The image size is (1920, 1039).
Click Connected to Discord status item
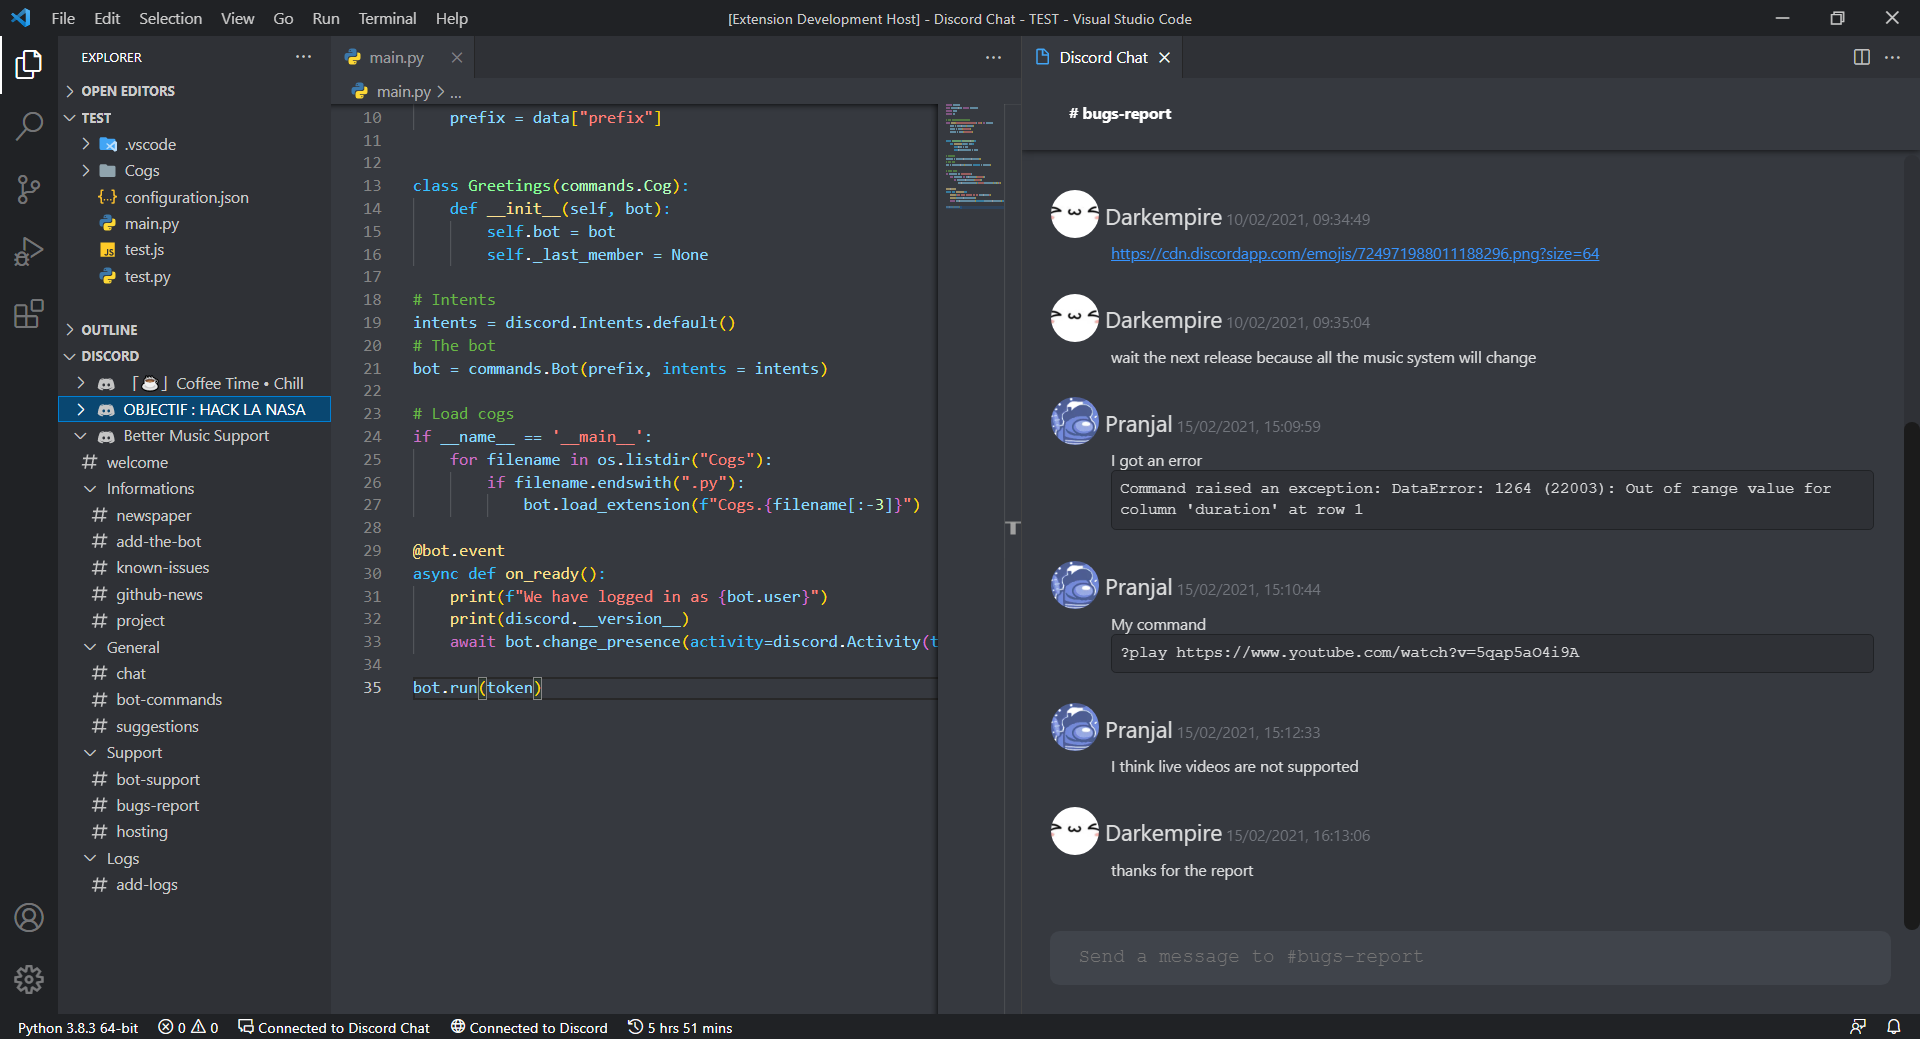(529, 1027)
